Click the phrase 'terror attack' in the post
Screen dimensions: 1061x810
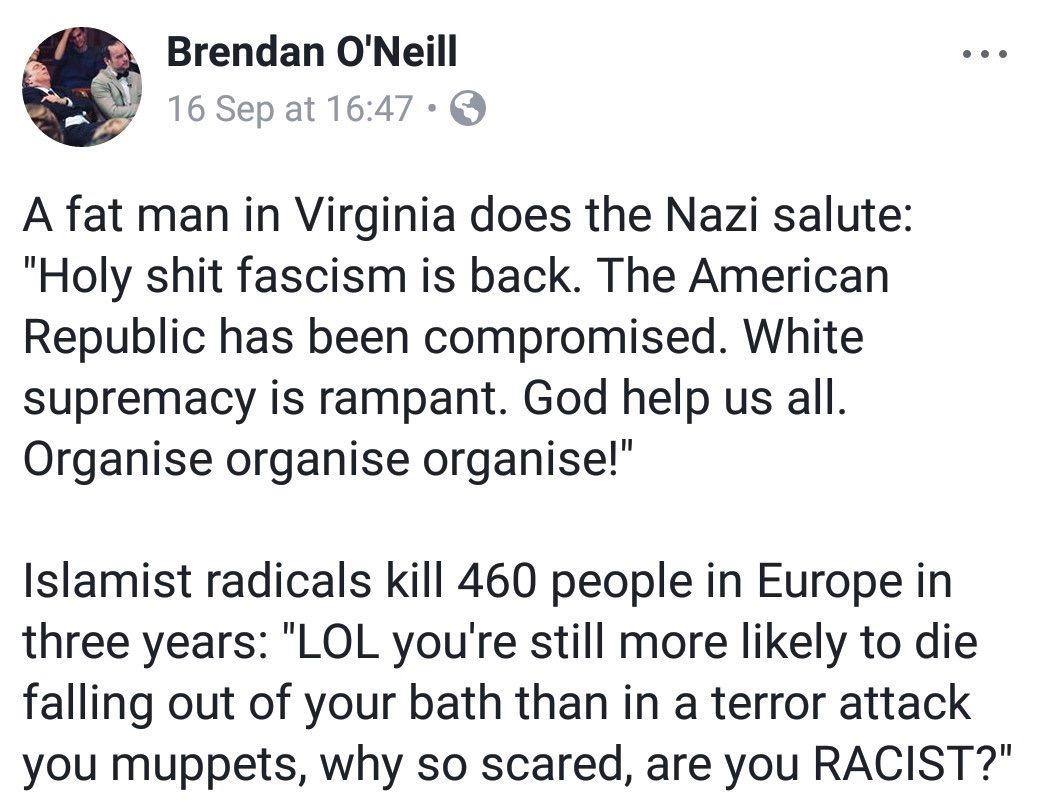coord(854,705)
